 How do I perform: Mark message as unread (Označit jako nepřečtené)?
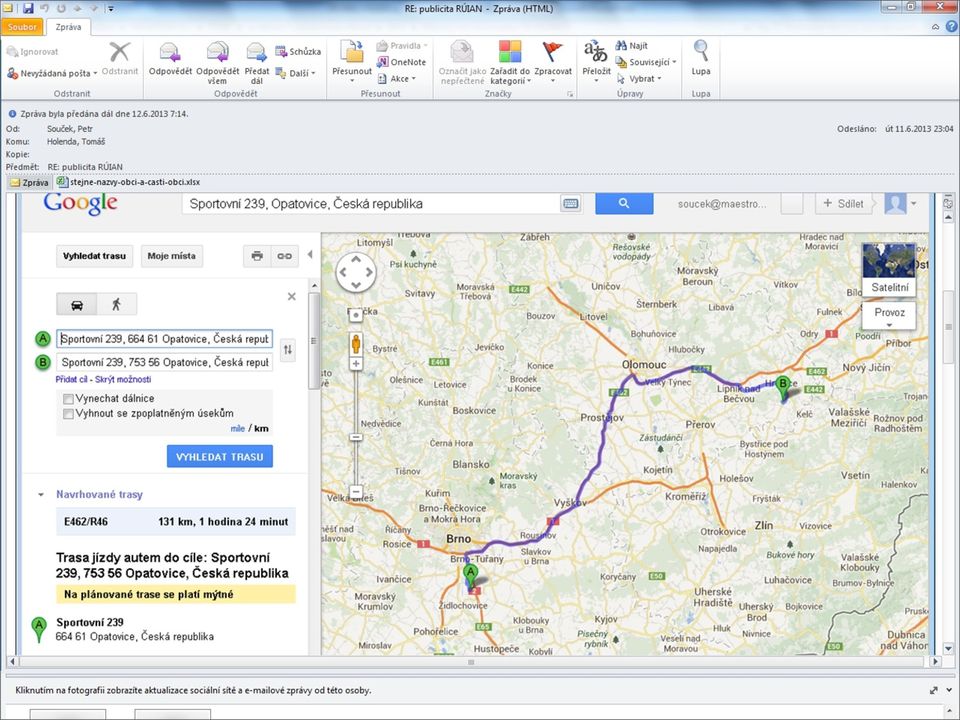(462, 62)
